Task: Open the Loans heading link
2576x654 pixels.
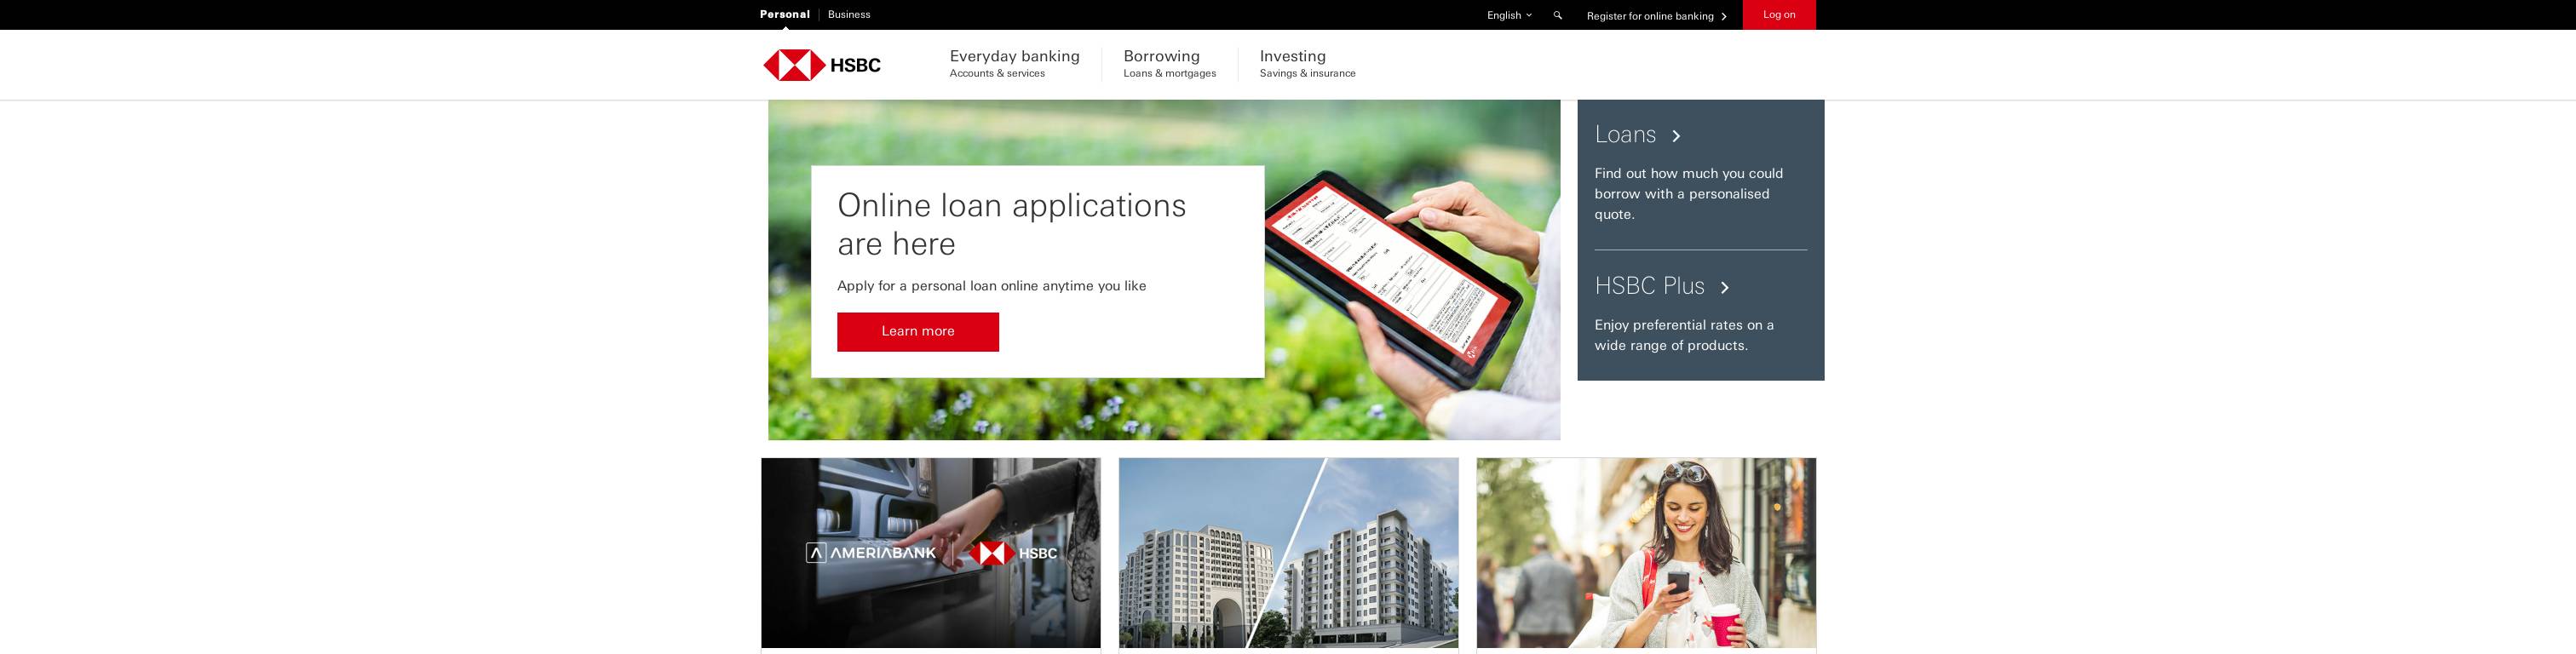Action: pyautogui.click(x=1625, y=135)
